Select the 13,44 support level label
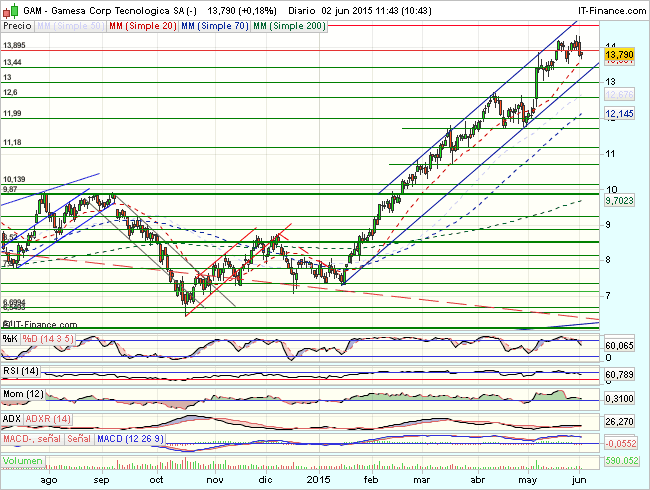 (x=12, y=62)
